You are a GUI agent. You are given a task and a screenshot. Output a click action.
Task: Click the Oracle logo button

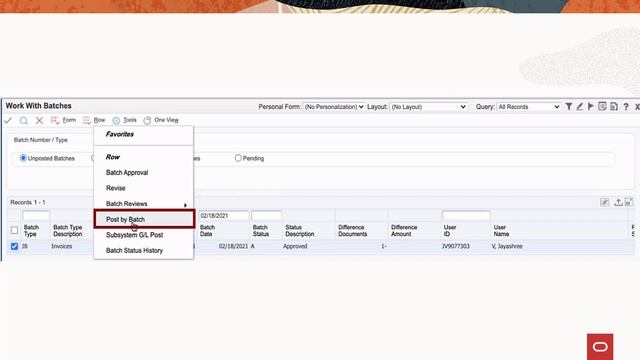click(600, 347)
